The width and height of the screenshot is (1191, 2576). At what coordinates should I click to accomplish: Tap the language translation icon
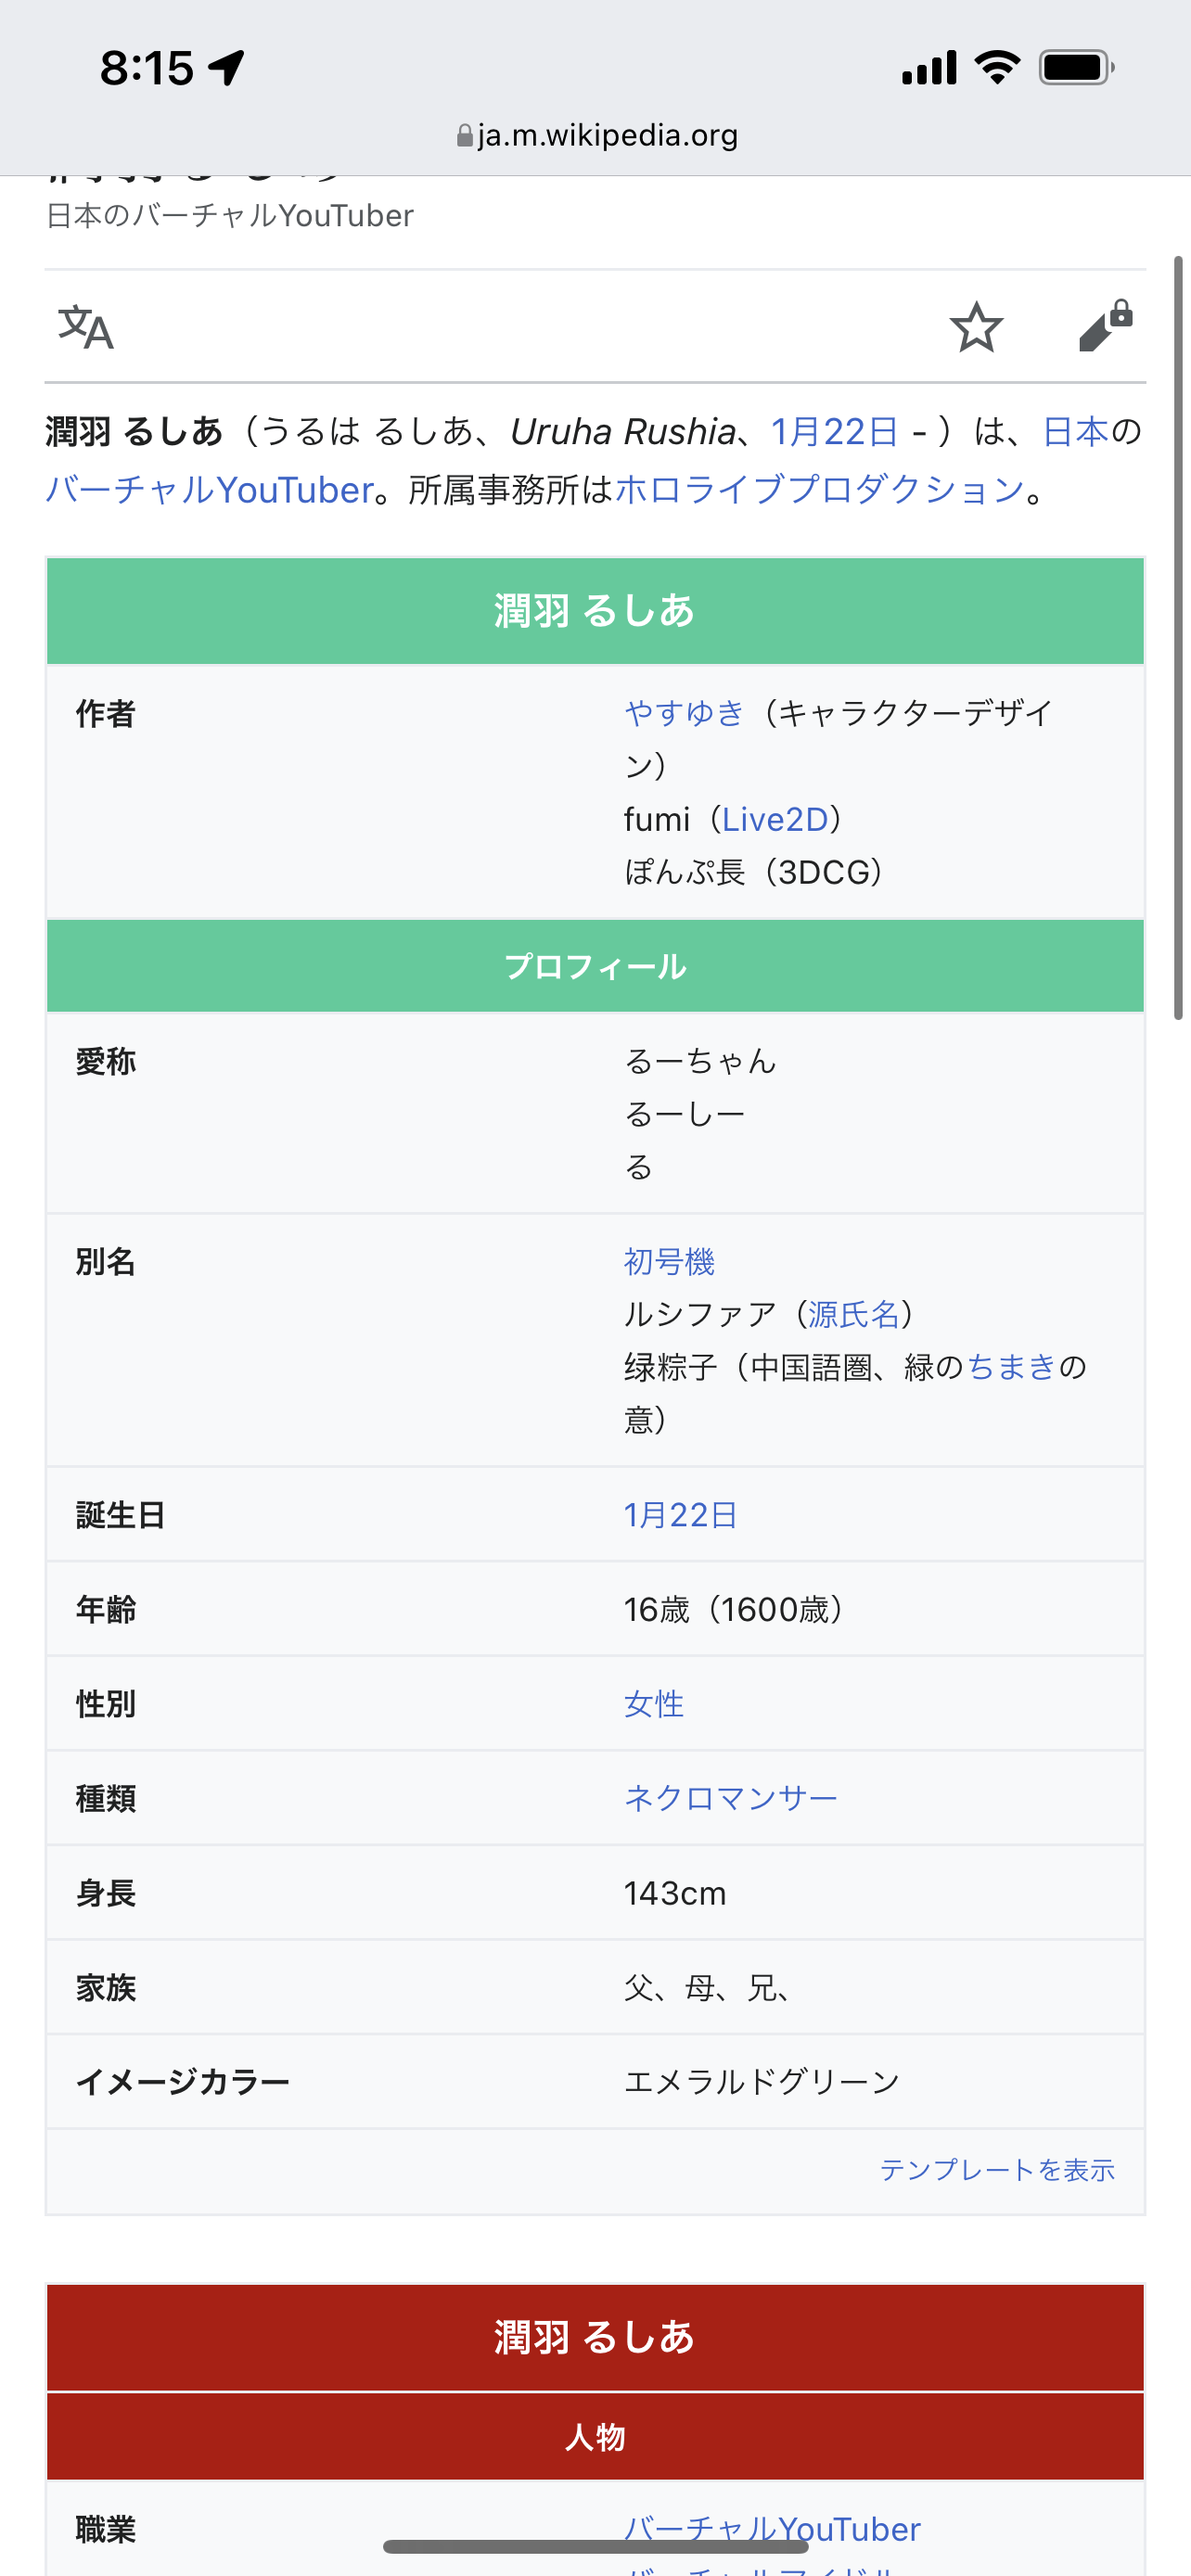coord(86,327)
